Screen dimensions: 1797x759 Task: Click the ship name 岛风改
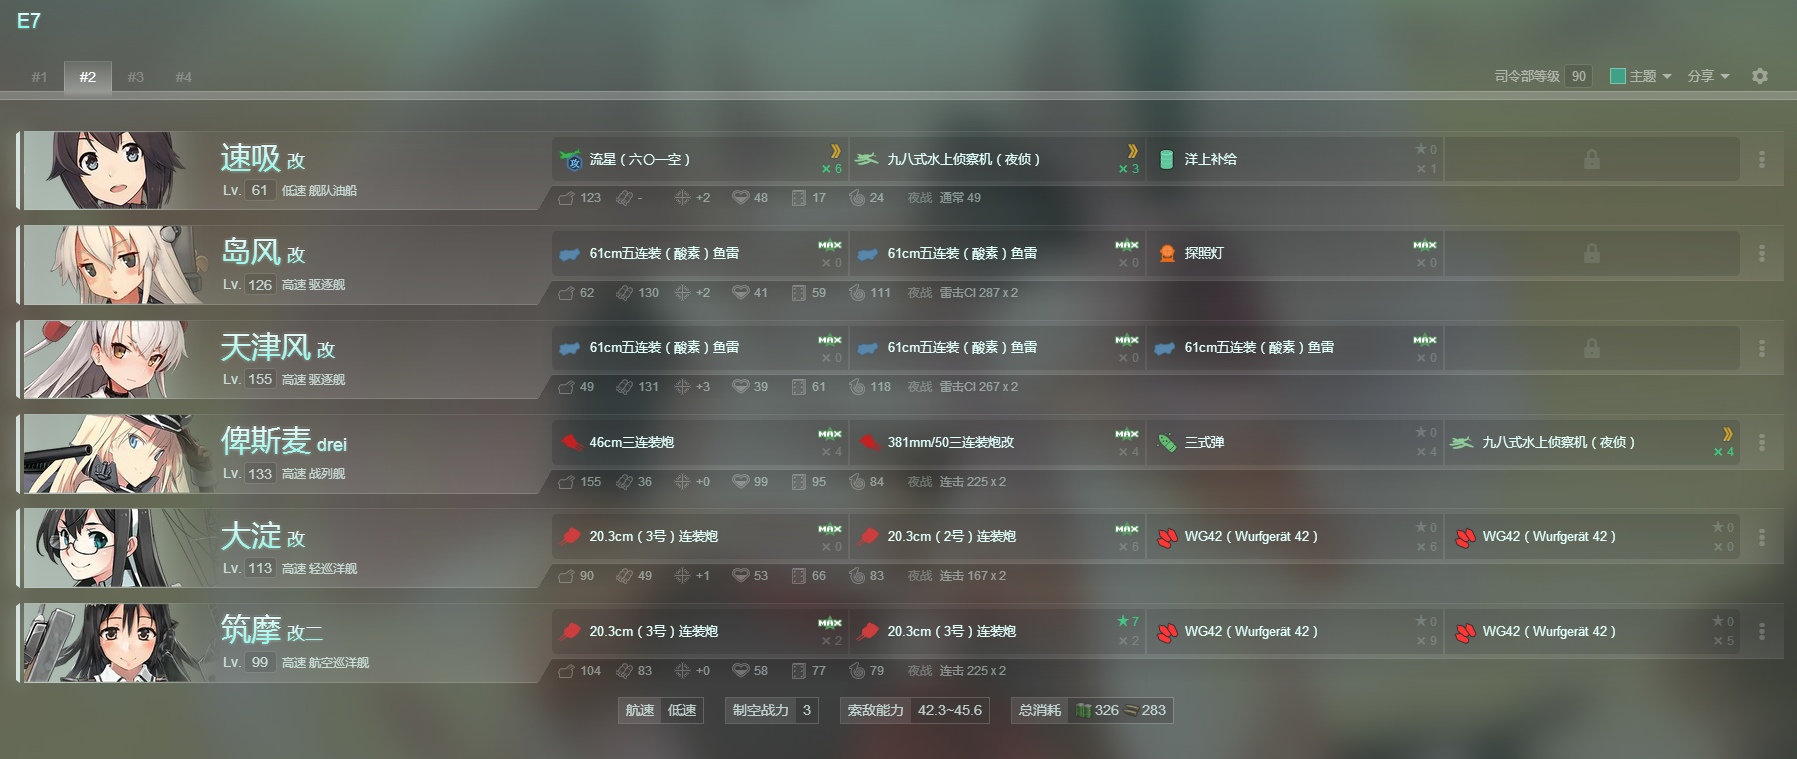coord(263,252)
